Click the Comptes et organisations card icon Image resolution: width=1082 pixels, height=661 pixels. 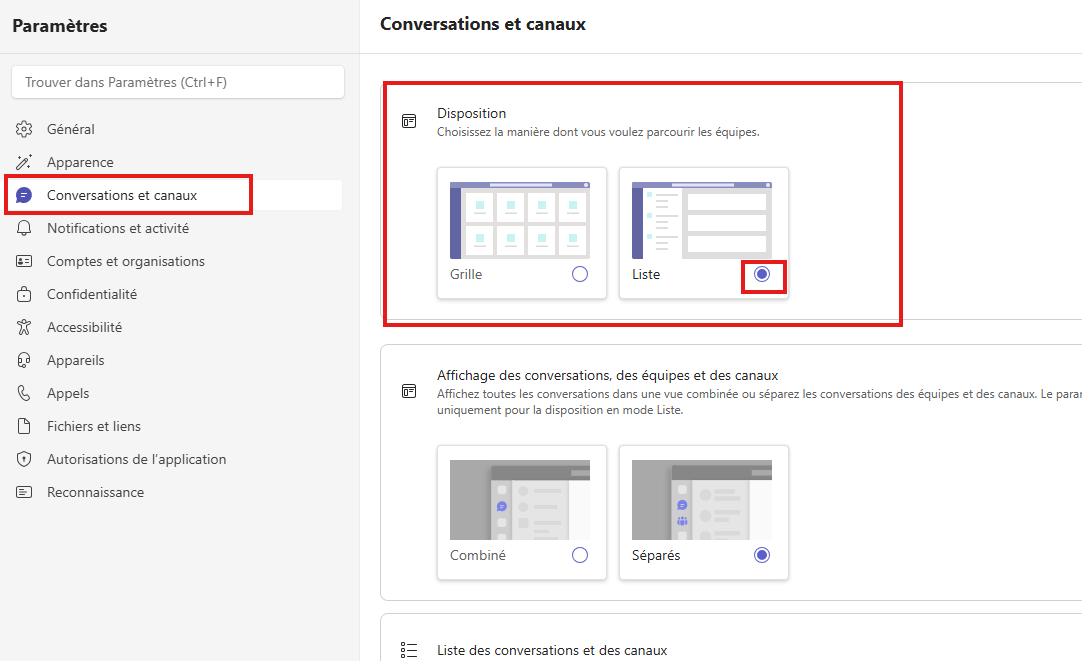coord(25,261)
